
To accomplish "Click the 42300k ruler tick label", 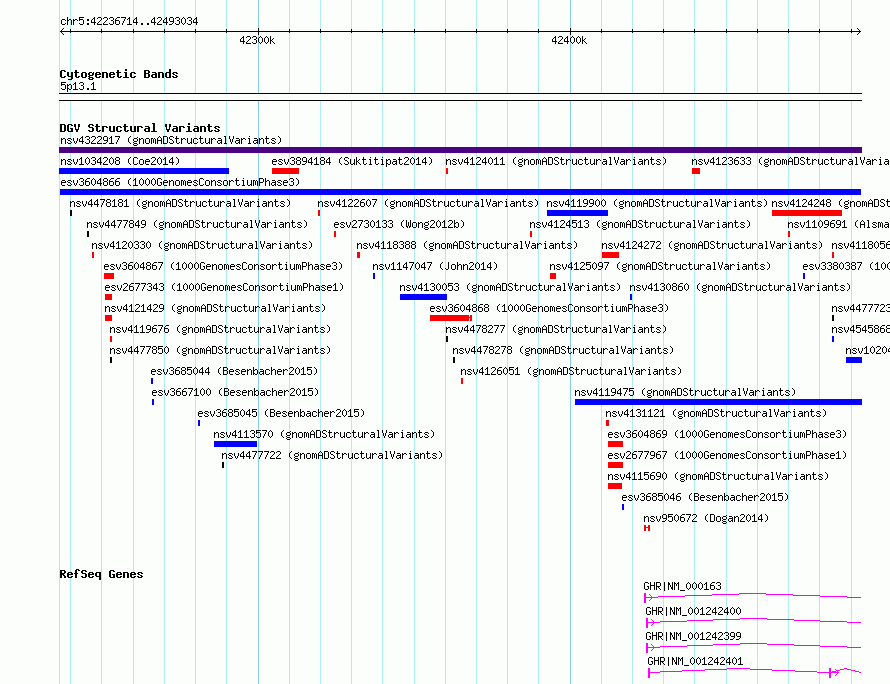I will click(x=257, y=40).
